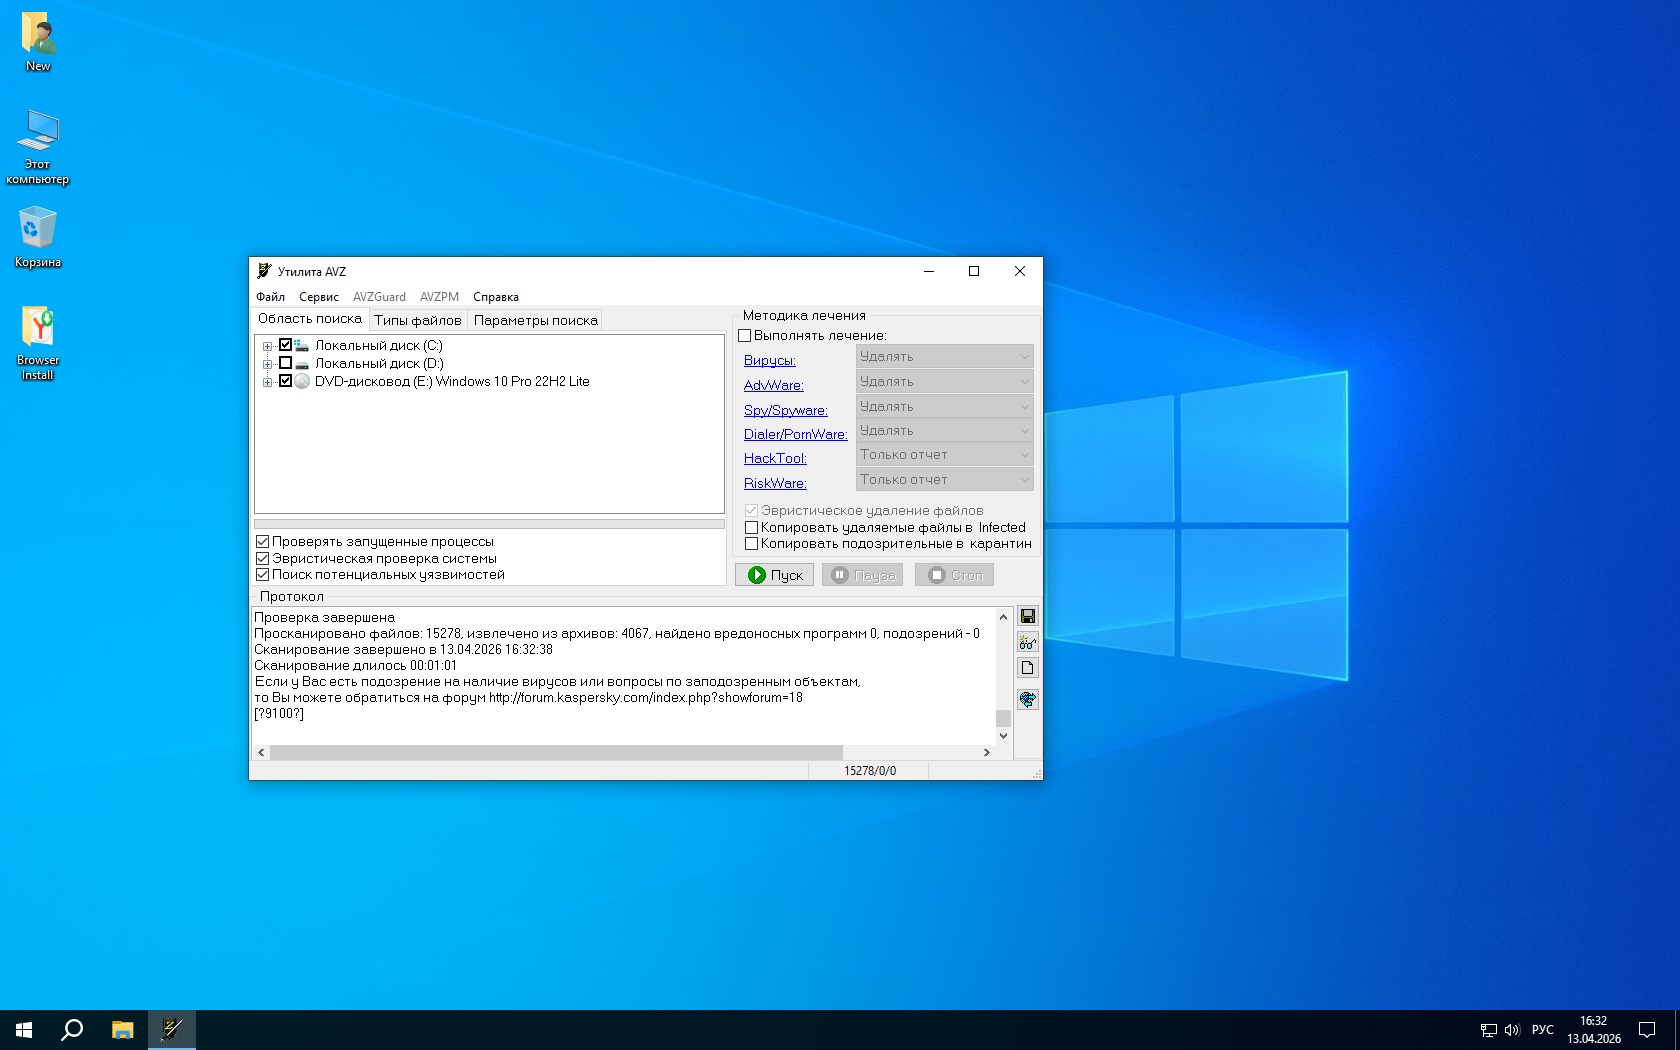The height and width of the screenshot is (1050, 1680).
Task: Open File Explorer from the taskbar
Action: click(122, 1029)
